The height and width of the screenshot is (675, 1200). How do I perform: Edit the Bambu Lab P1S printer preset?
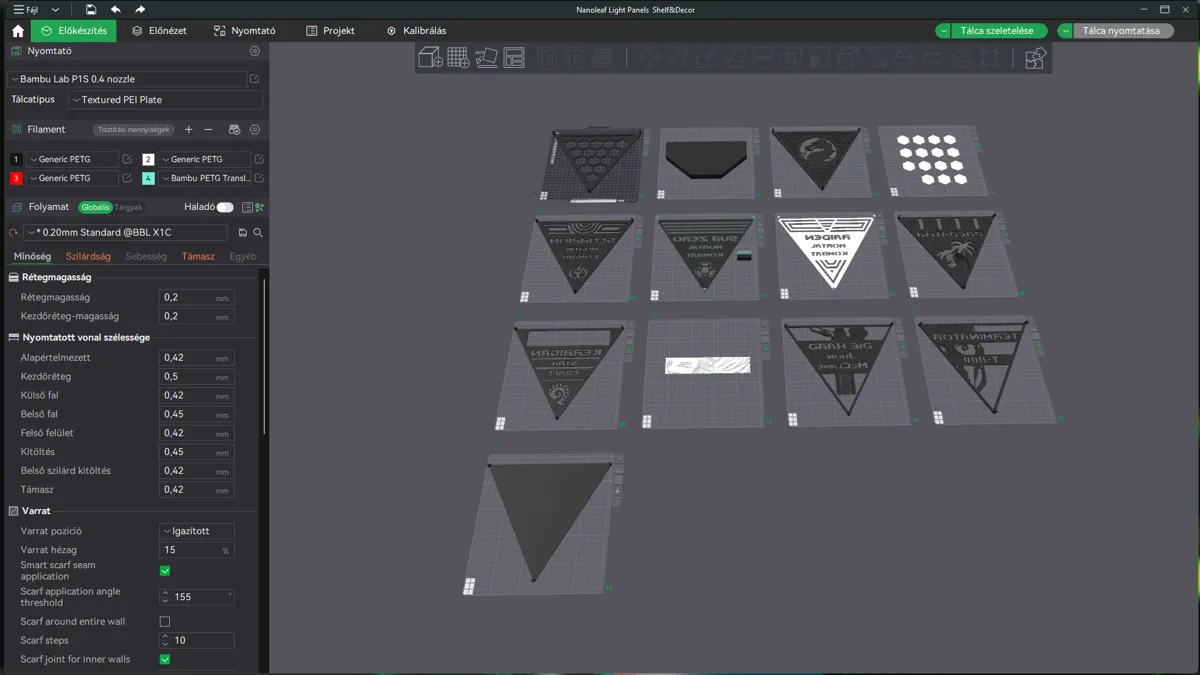[x=255, y=79]
